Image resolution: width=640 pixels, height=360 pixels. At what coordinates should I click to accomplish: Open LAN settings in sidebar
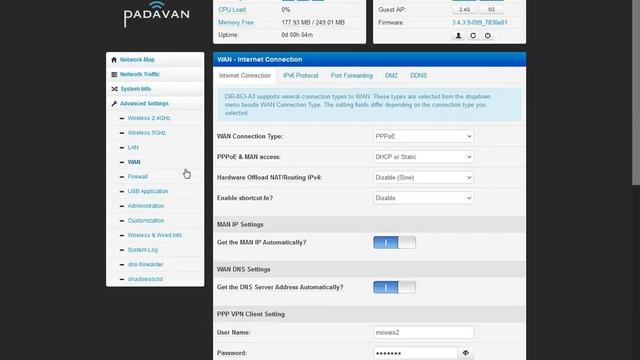[133, 147]
